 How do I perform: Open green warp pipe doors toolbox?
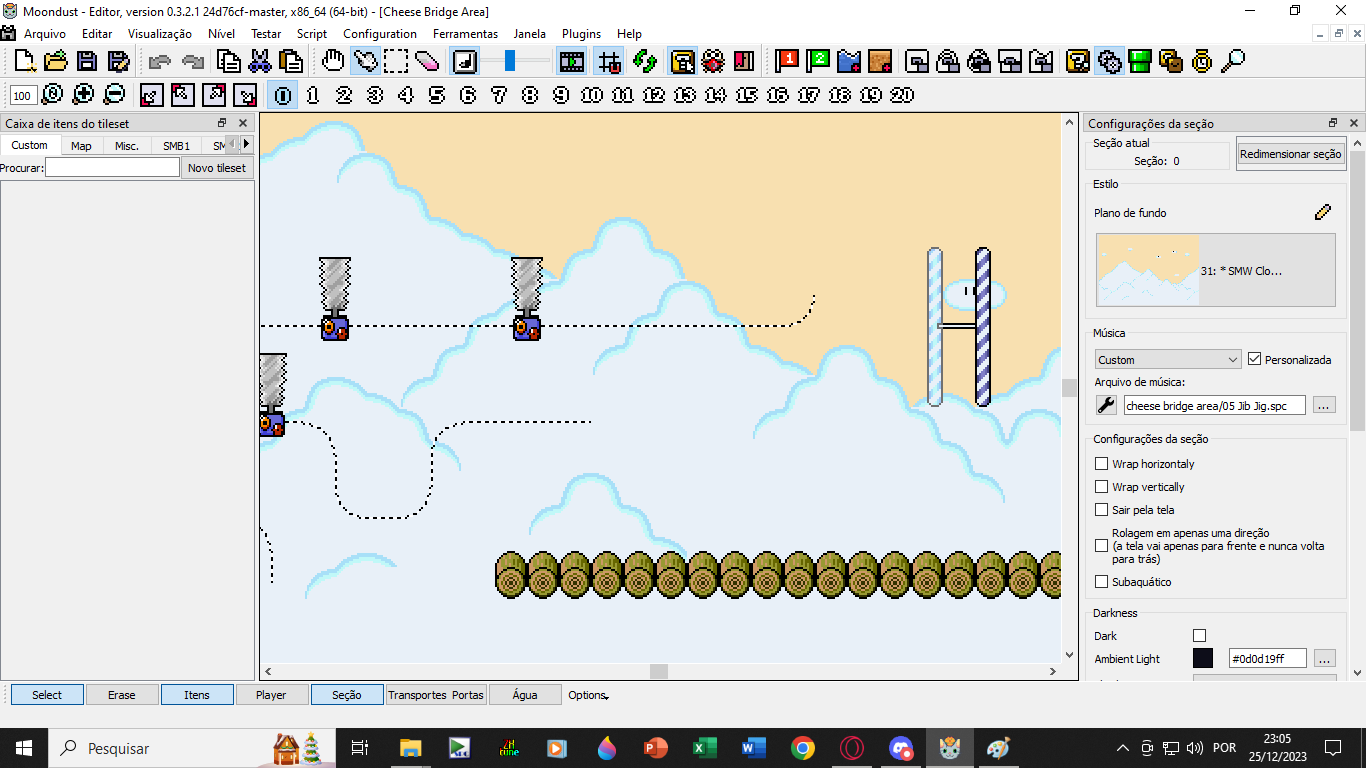tap(1140, 61)
